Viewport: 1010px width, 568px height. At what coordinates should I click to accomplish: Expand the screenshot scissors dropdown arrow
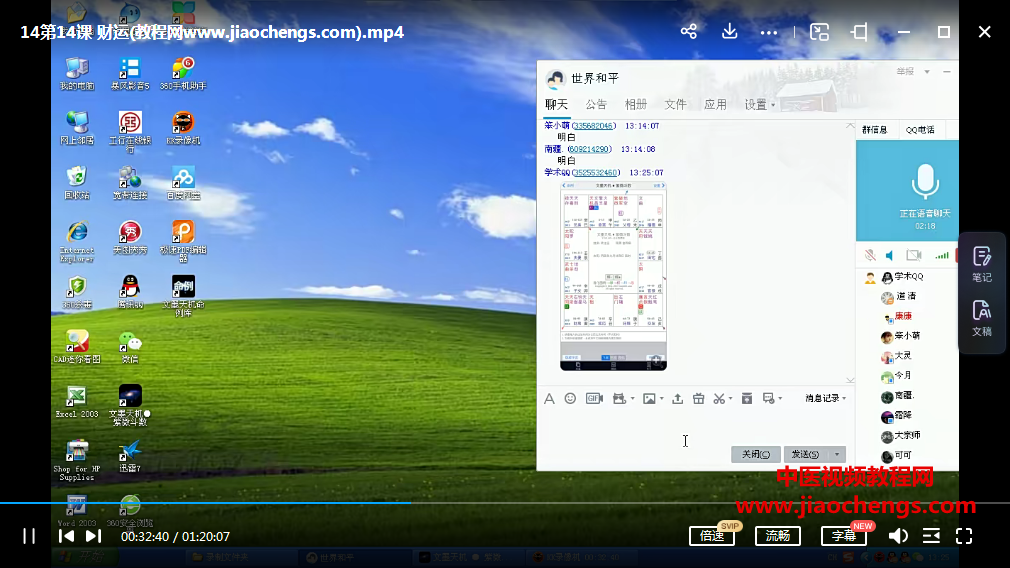tap(730, 399)
